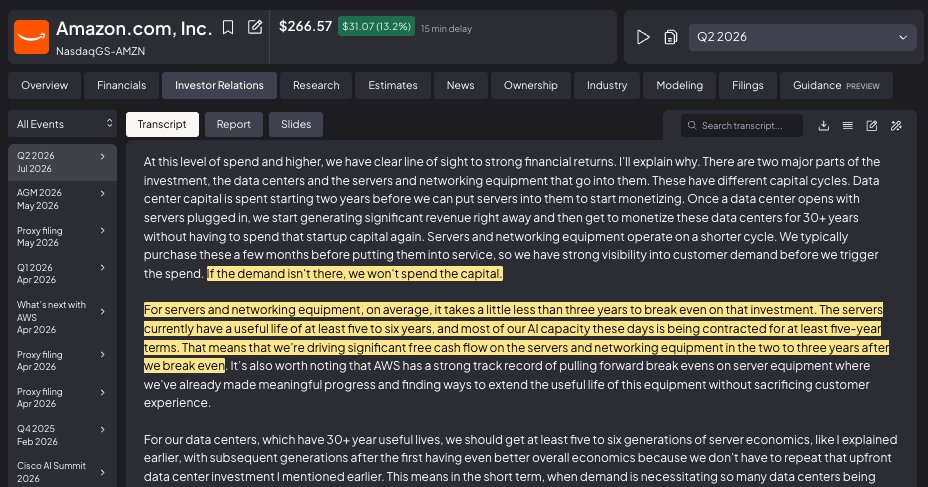The height and width of the screenshot is (487, 928).
Task: Click the copy documents icon near play button
Action: [671, 37]
